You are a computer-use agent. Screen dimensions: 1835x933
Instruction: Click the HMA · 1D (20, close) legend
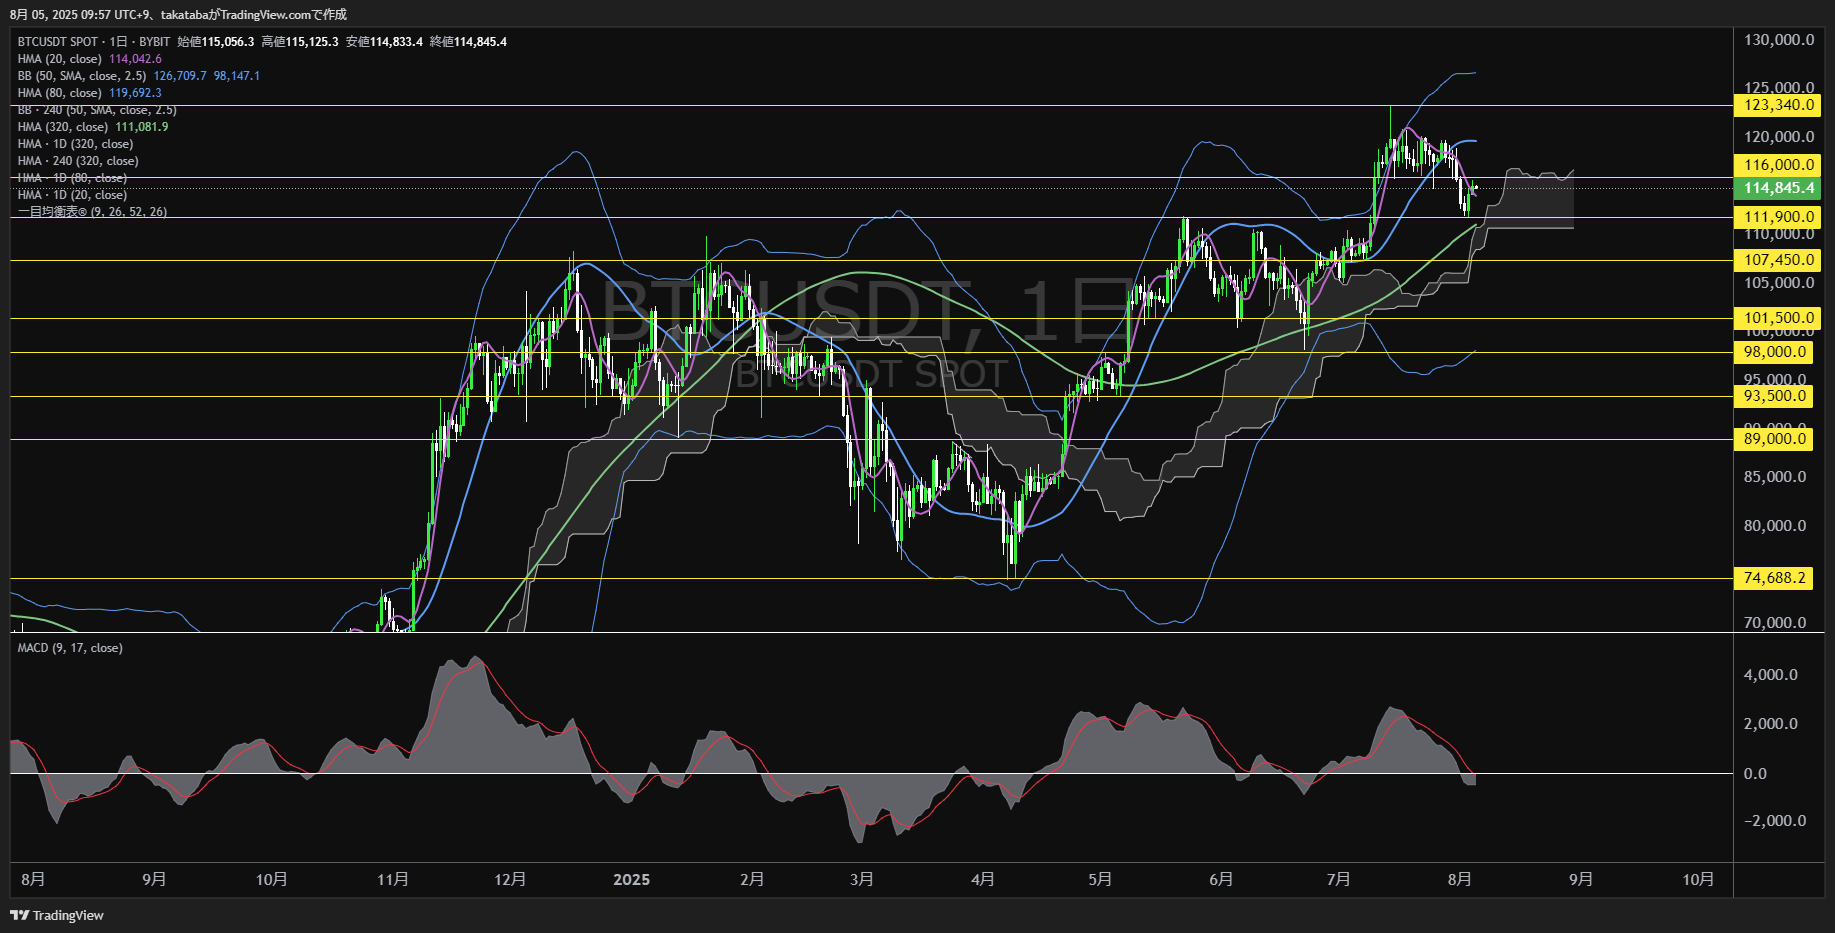click(72, 195)
